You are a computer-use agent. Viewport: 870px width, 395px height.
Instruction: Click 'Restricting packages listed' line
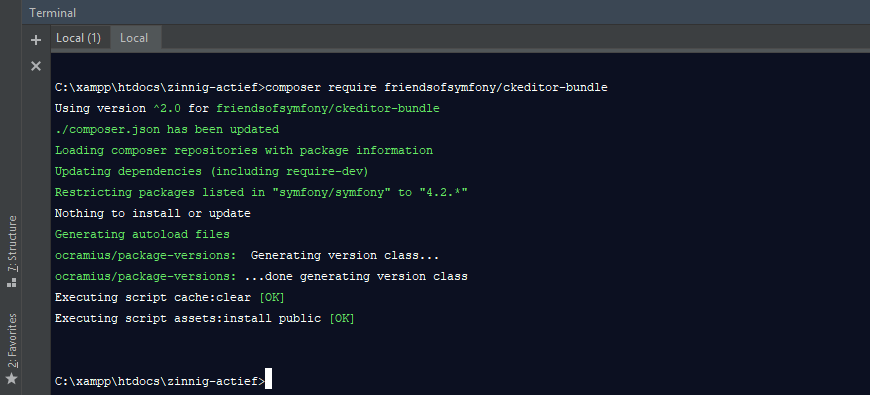pyautogui.click(x=261, y=193)
